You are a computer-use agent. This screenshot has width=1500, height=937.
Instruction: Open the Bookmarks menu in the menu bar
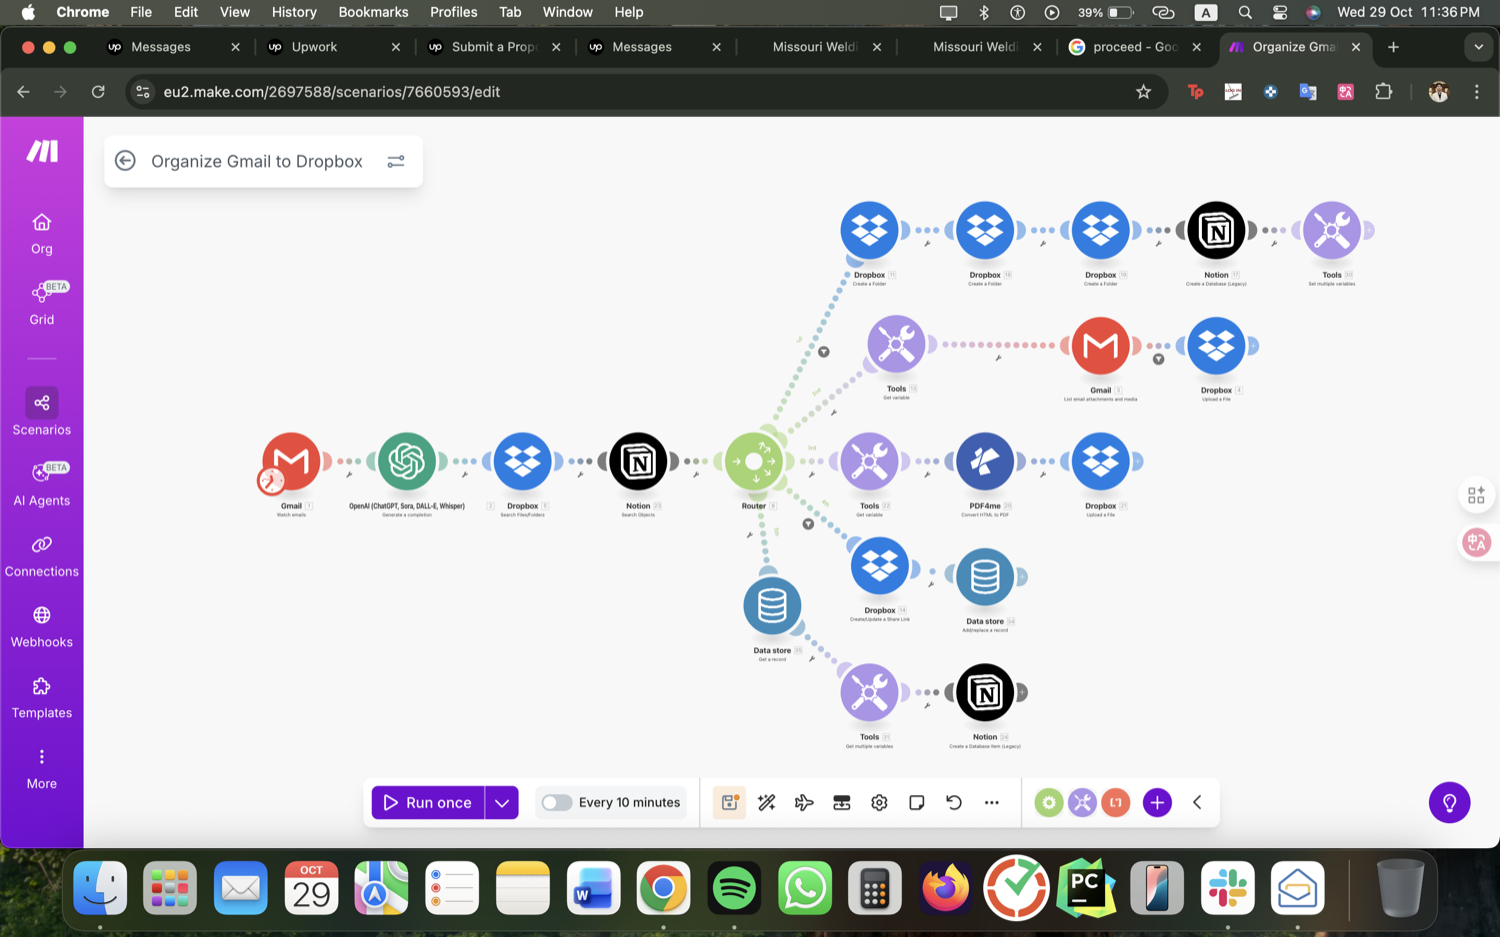(373, 12)
